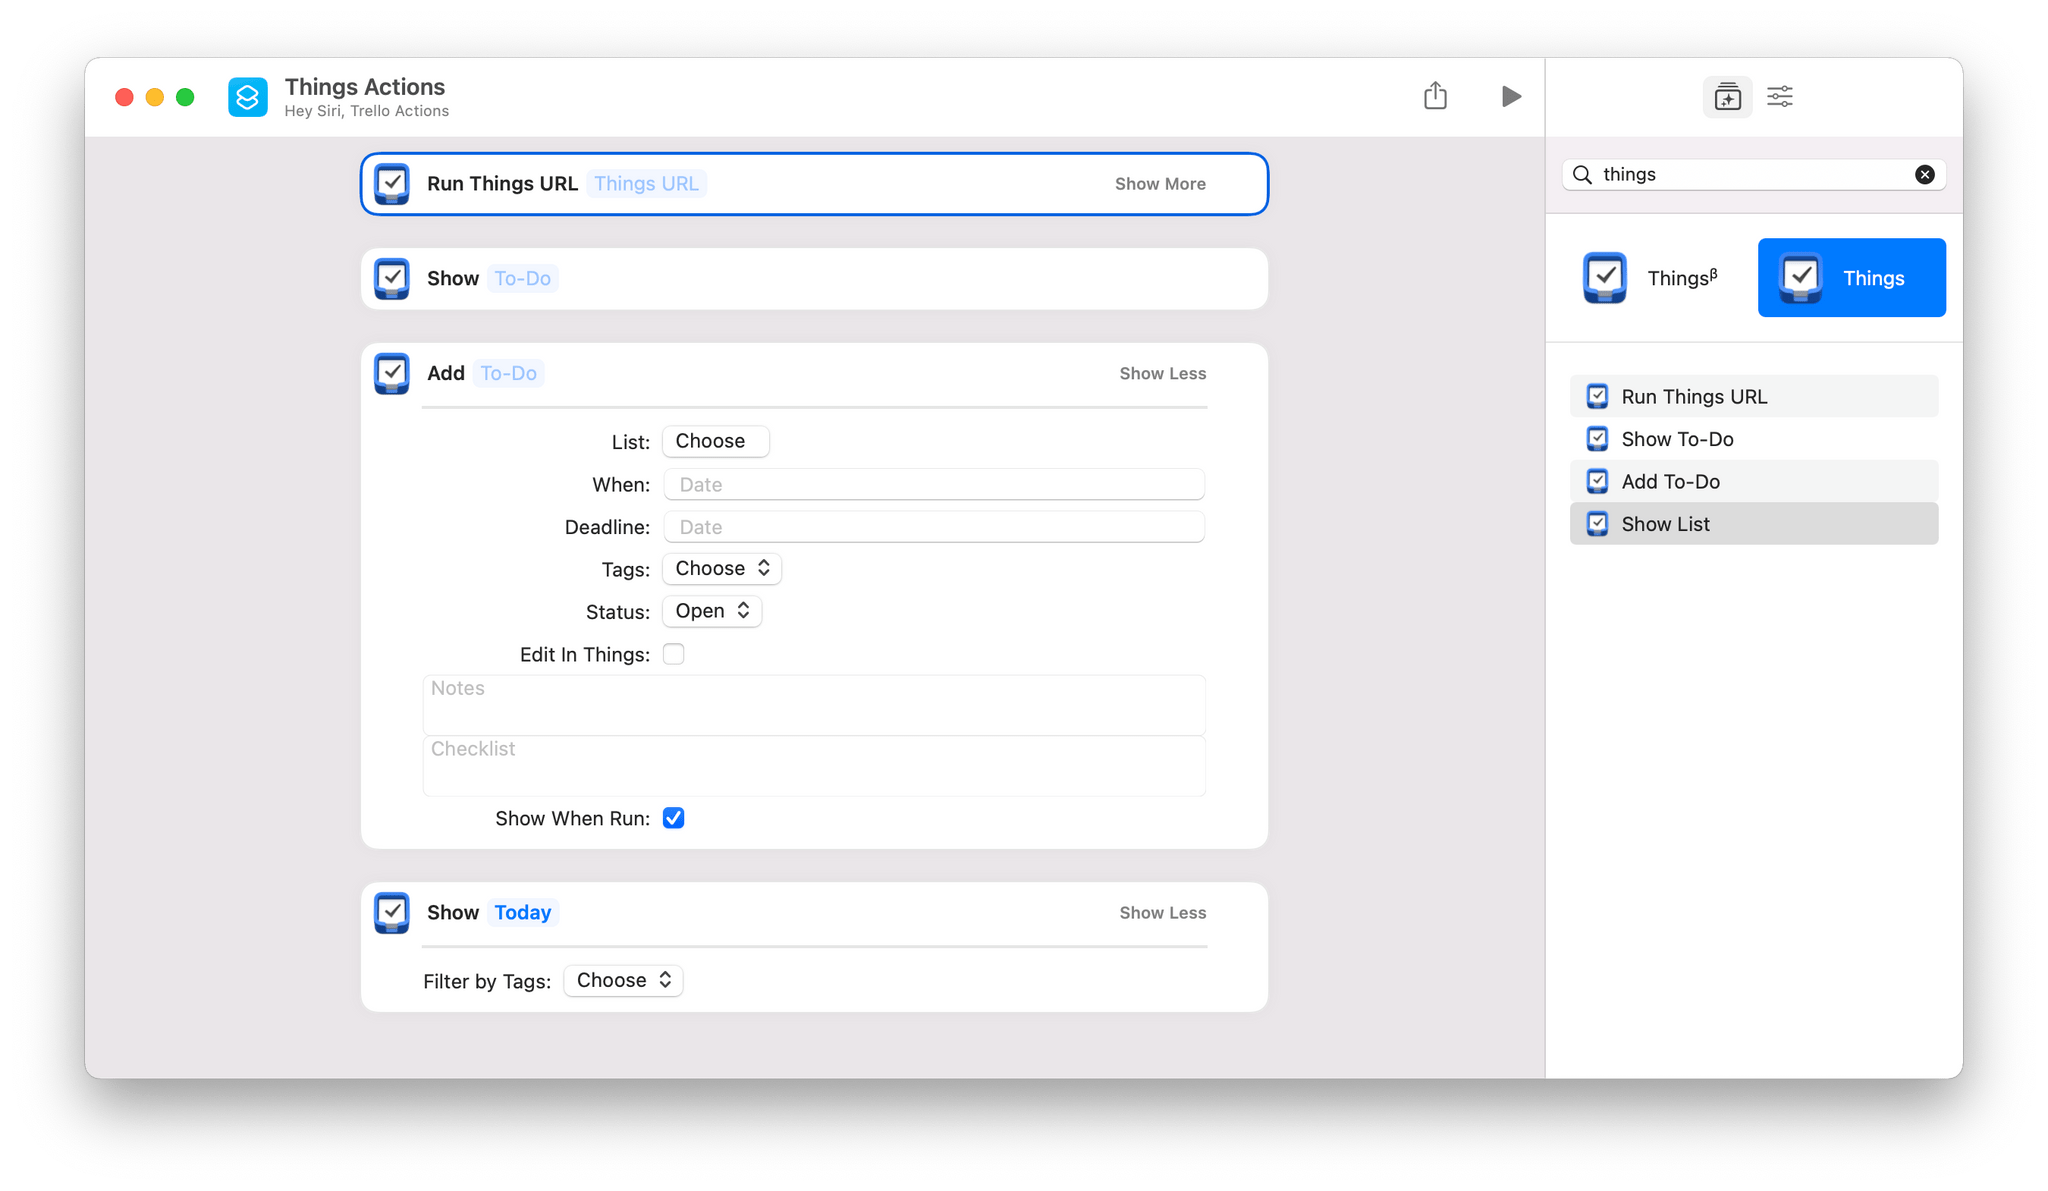The width and height of the screenshot is (2048, 1191).
Task: Click the Run Things URL action checkbox
Action: (x=391, y=183)
